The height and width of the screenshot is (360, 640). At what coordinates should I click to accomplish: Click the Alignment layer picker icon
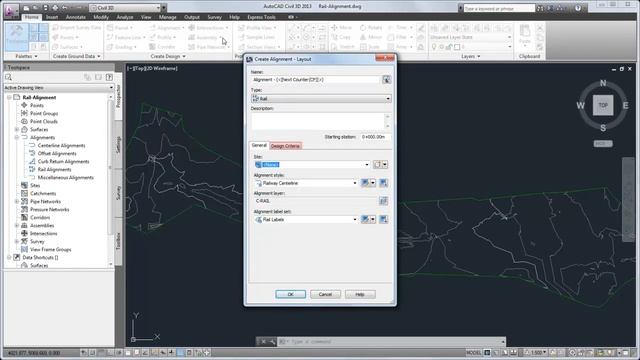tap(383, 201)
